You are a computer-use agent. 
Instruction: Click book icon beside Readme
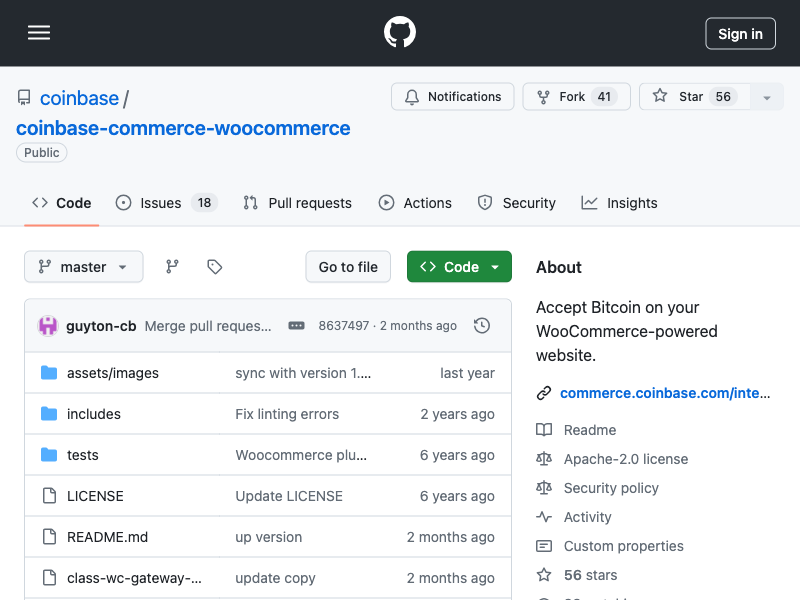pyautogui.click(x=544, y=430)
